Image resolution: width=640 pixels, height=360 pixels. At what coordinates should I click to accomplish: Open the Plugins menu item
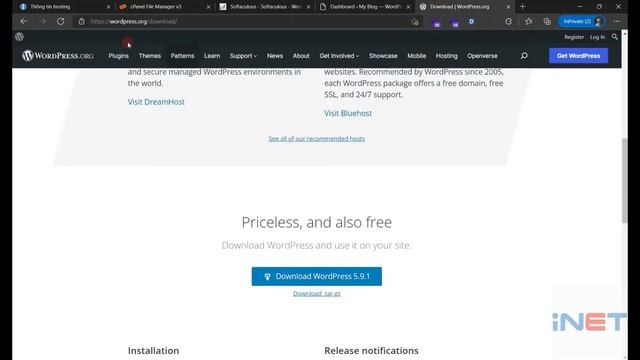118,56
